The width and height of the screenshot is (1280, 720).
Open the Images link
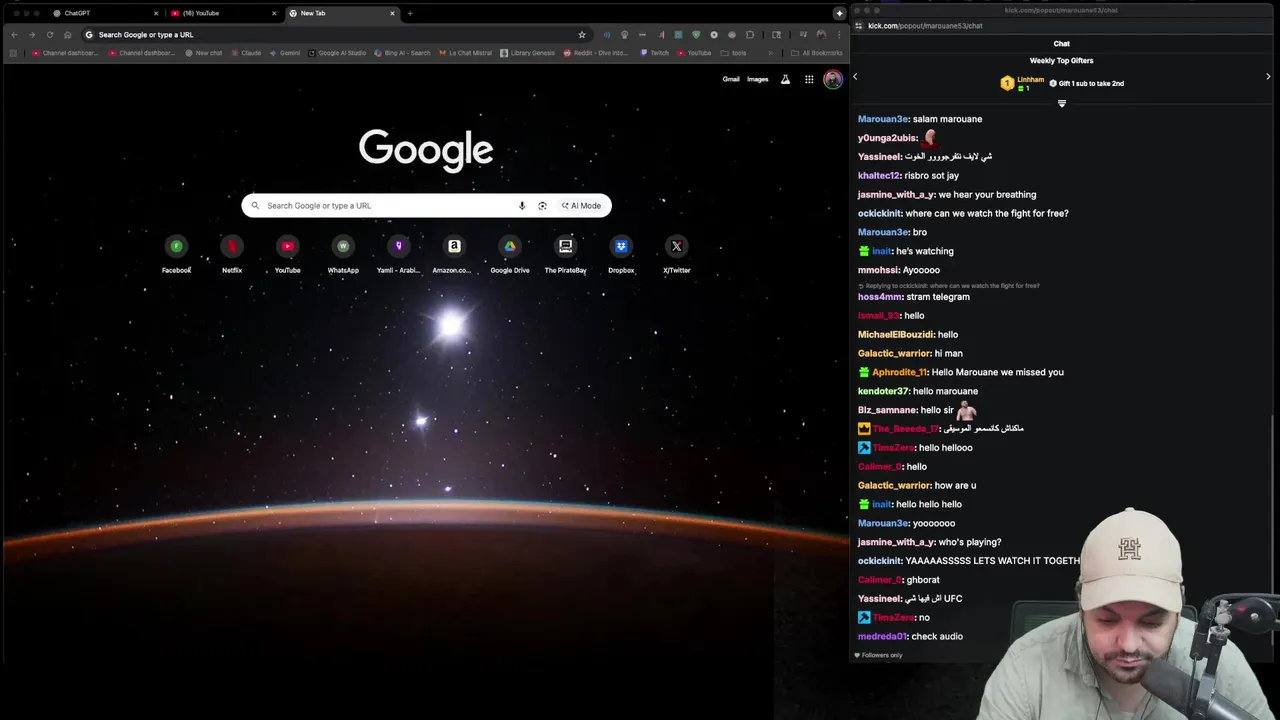pyautogui.click(x=758, y=79)
